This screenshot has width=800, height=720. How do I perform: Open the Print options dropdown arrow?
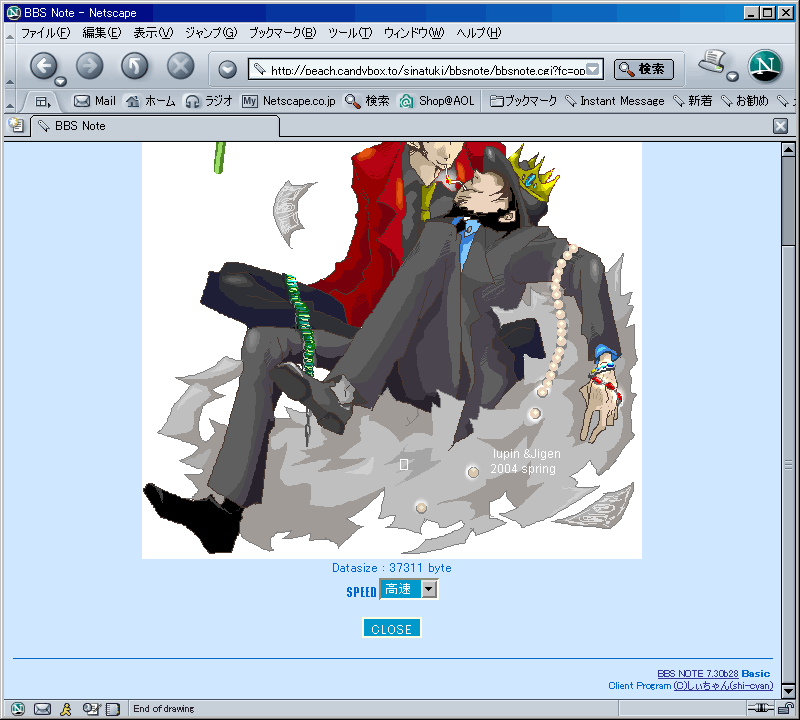(x=733, y=77)
